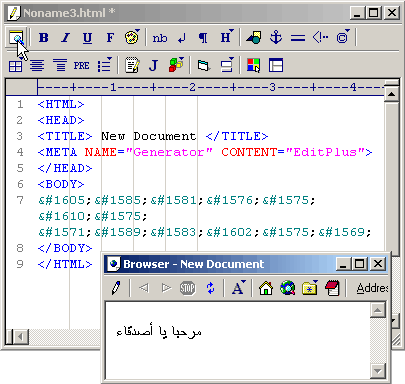The height and width of the screenshot is (384, 405).
Task: Insert table using the grid icon
Action: click(15, 66)
